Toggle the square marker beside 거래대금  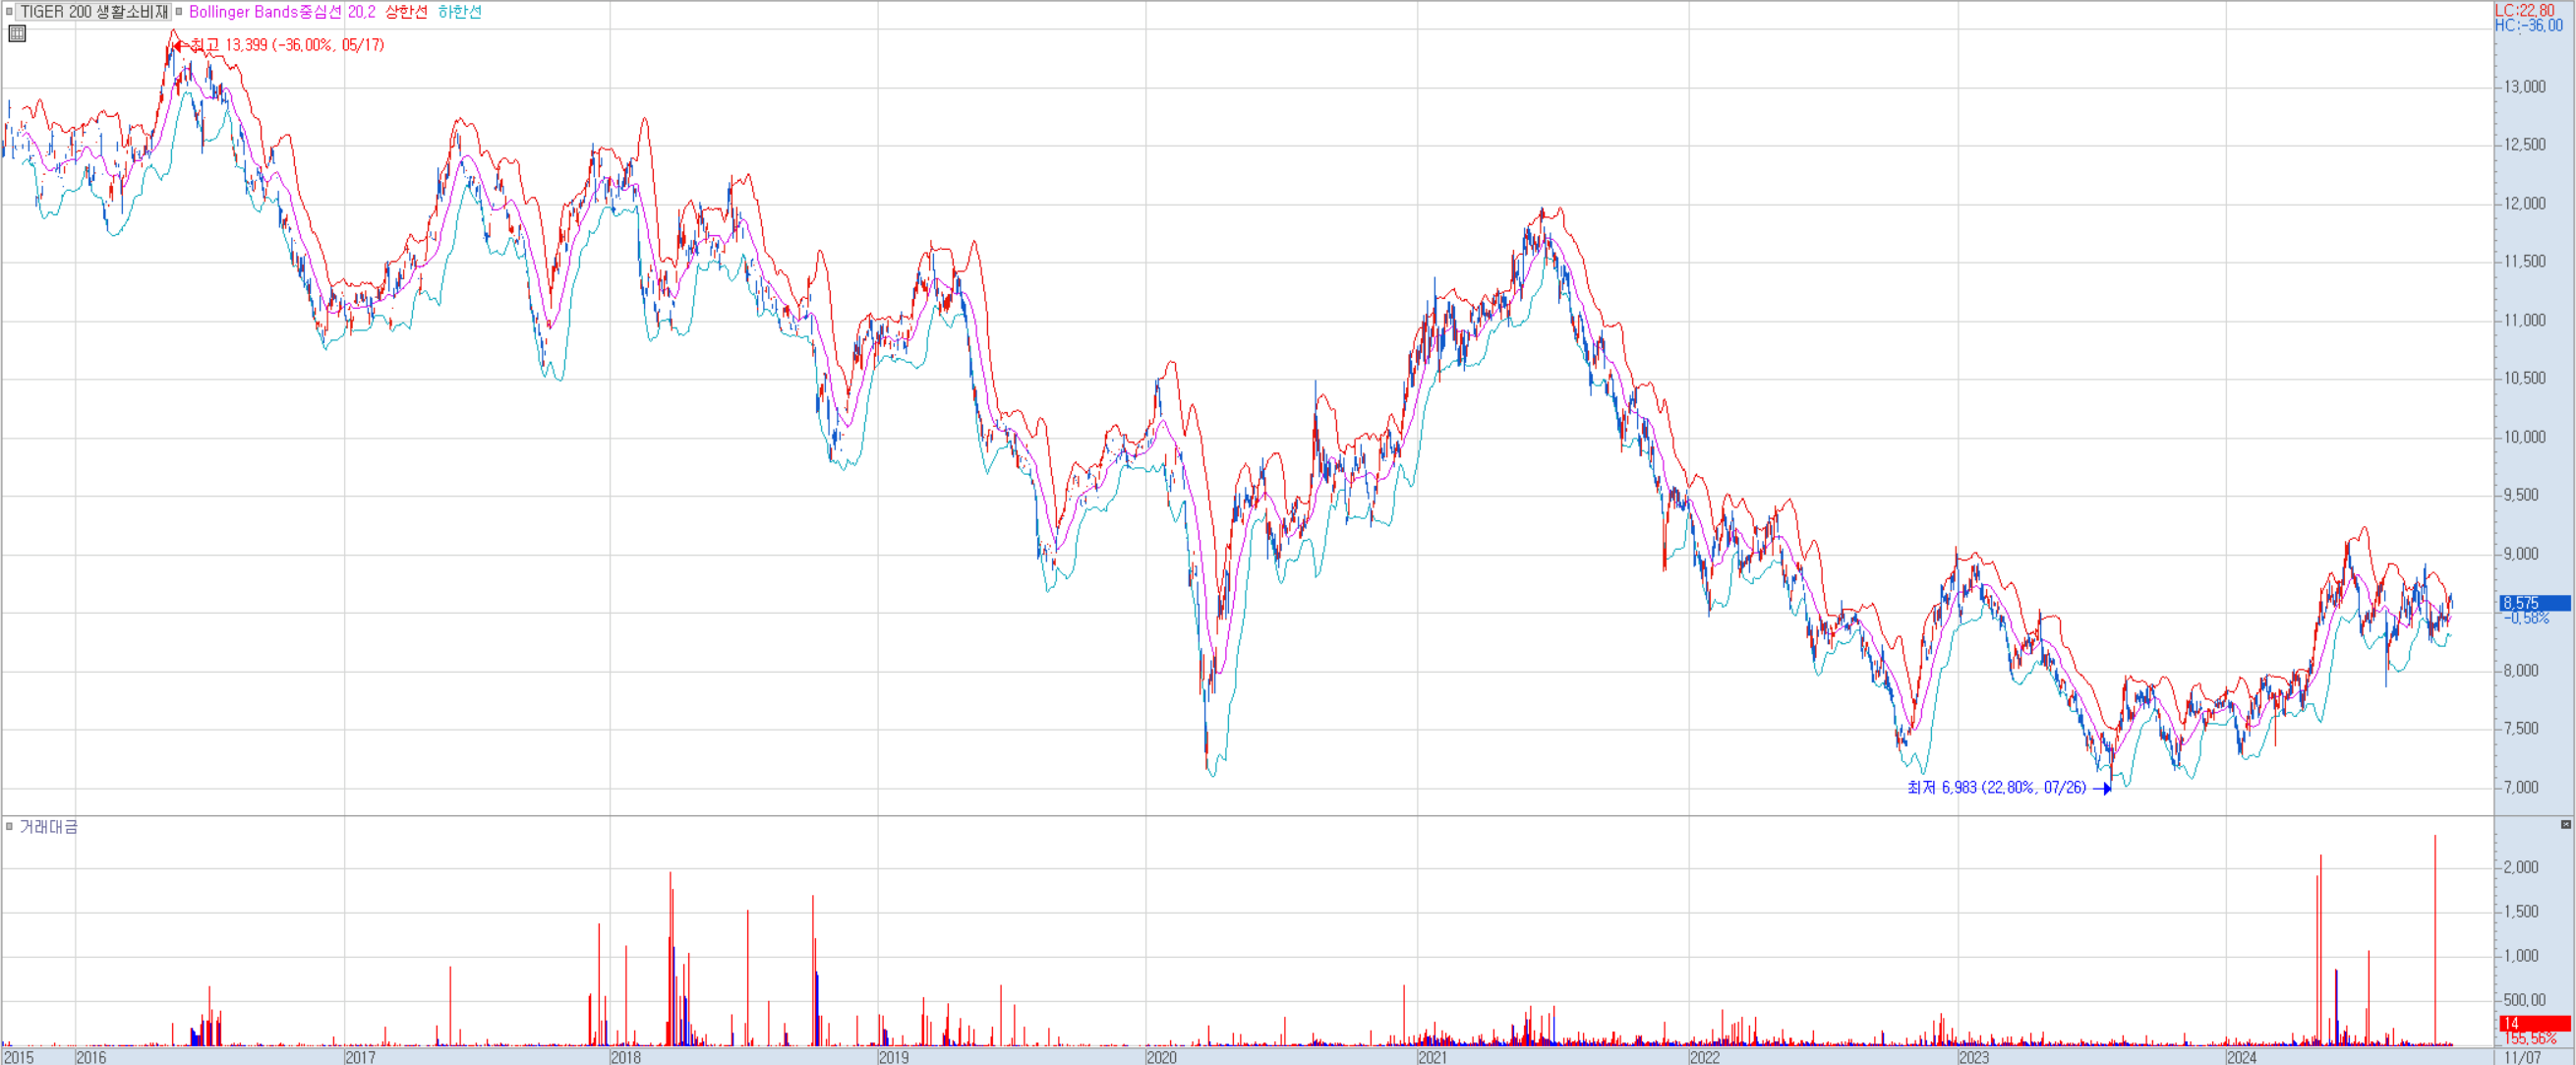[x=9, y=826]
